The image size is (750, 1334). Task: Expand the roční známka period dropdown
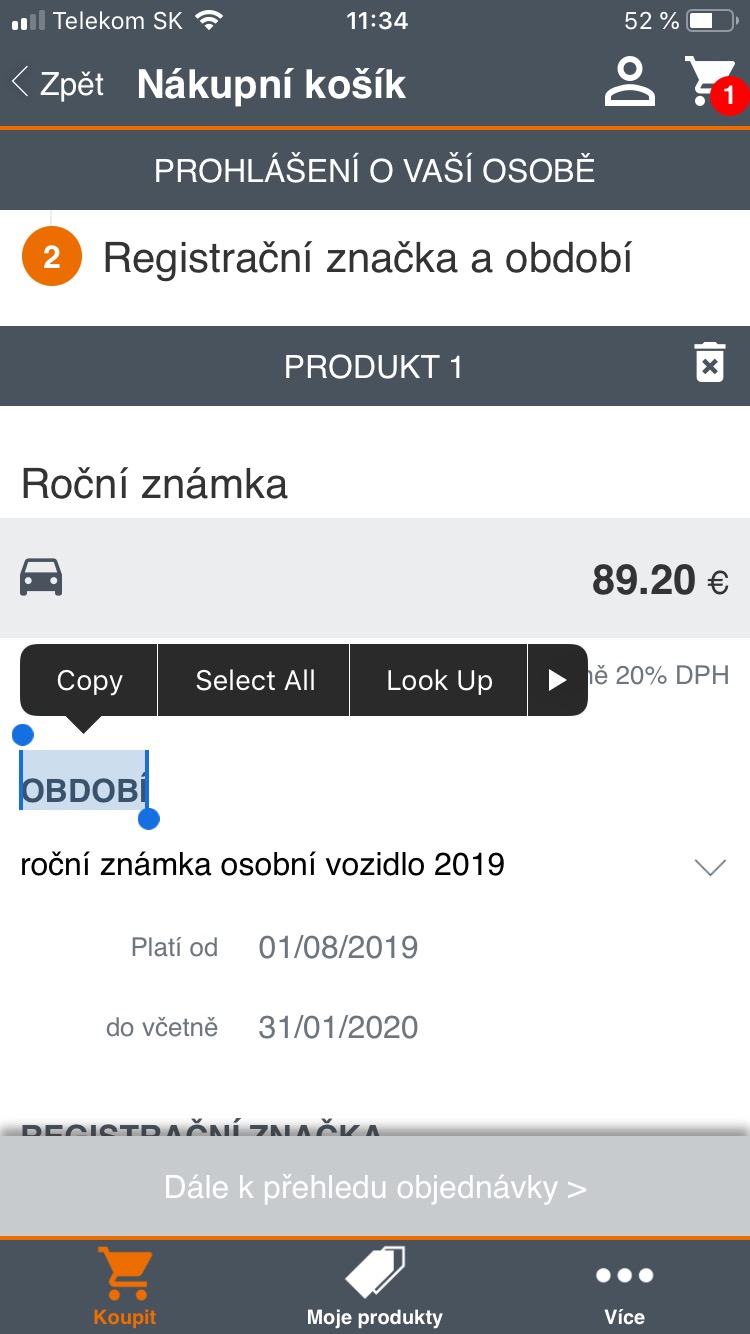coord(709,867)
